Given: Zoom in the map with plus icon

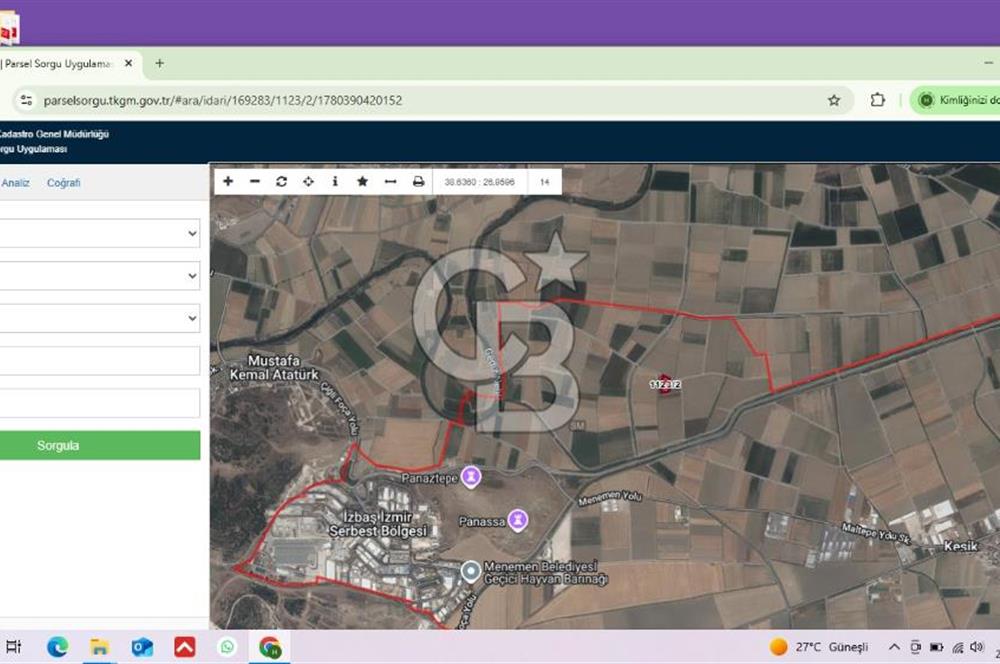Looking at the screenshot, I should pos(228,182).
